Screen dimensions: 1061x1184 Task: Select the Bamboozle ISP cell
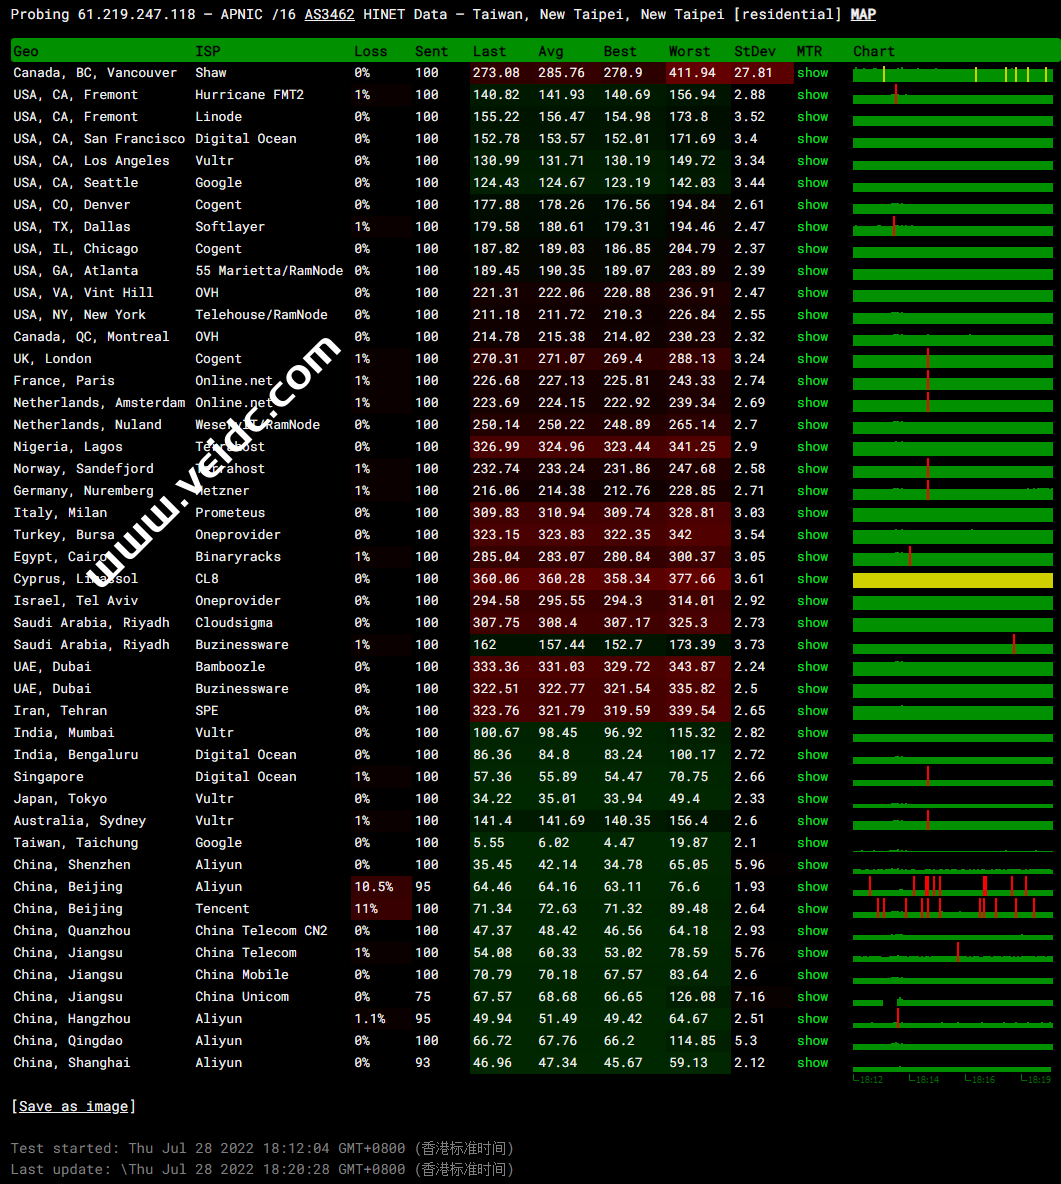point(230,666)
